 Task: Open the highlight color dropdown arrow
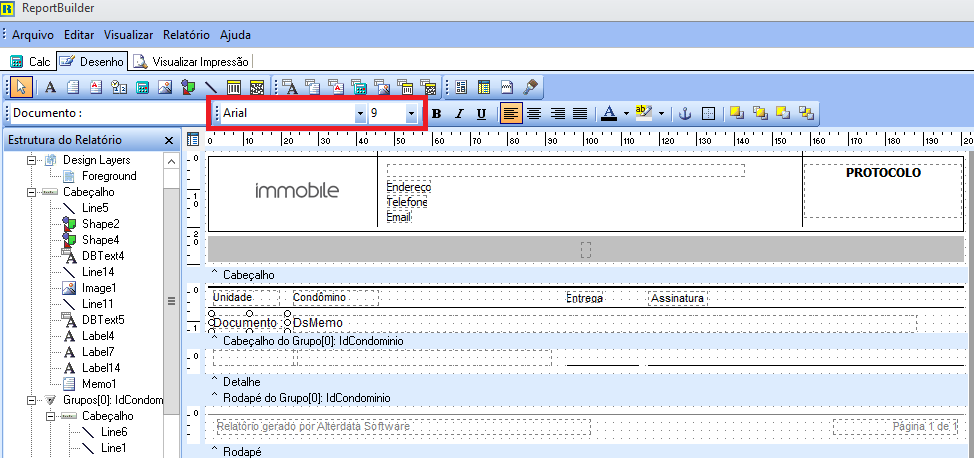pos(661,114)
